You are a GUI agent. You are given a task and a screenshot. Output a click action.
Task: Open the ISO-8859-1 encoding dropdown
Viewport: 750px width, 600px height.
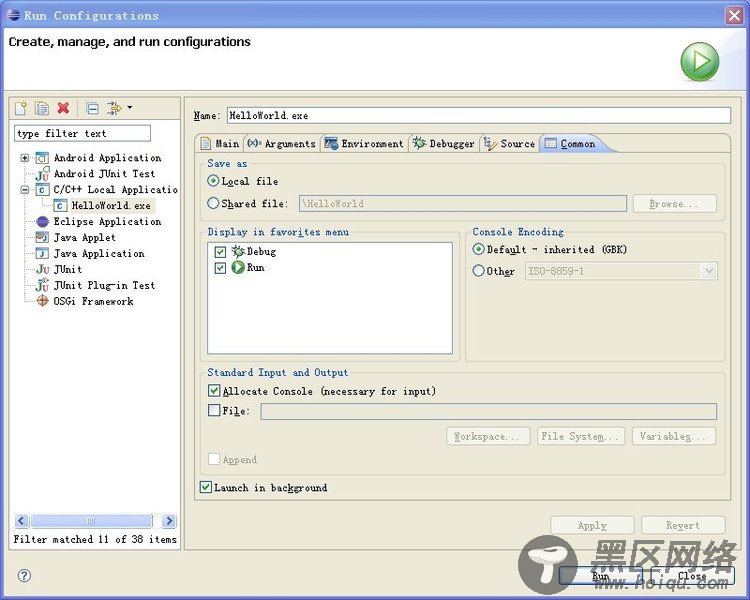pos(709,271)
